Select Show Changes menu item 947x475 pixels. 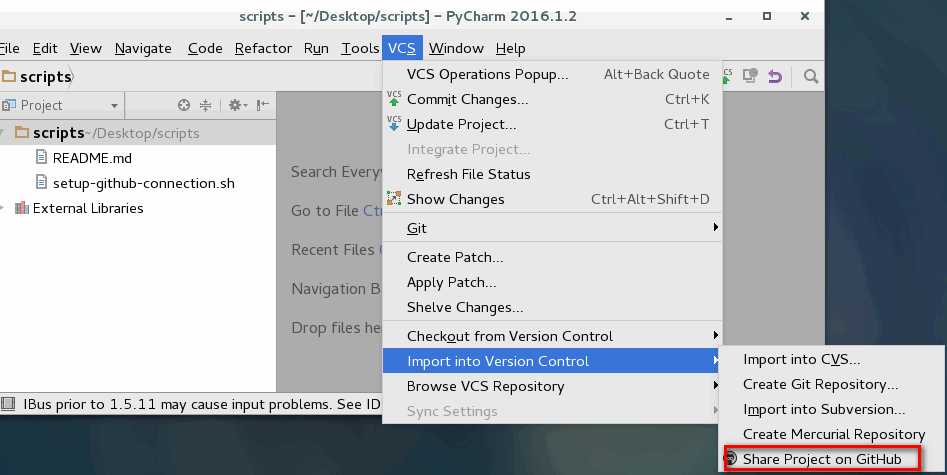point(553,199)
